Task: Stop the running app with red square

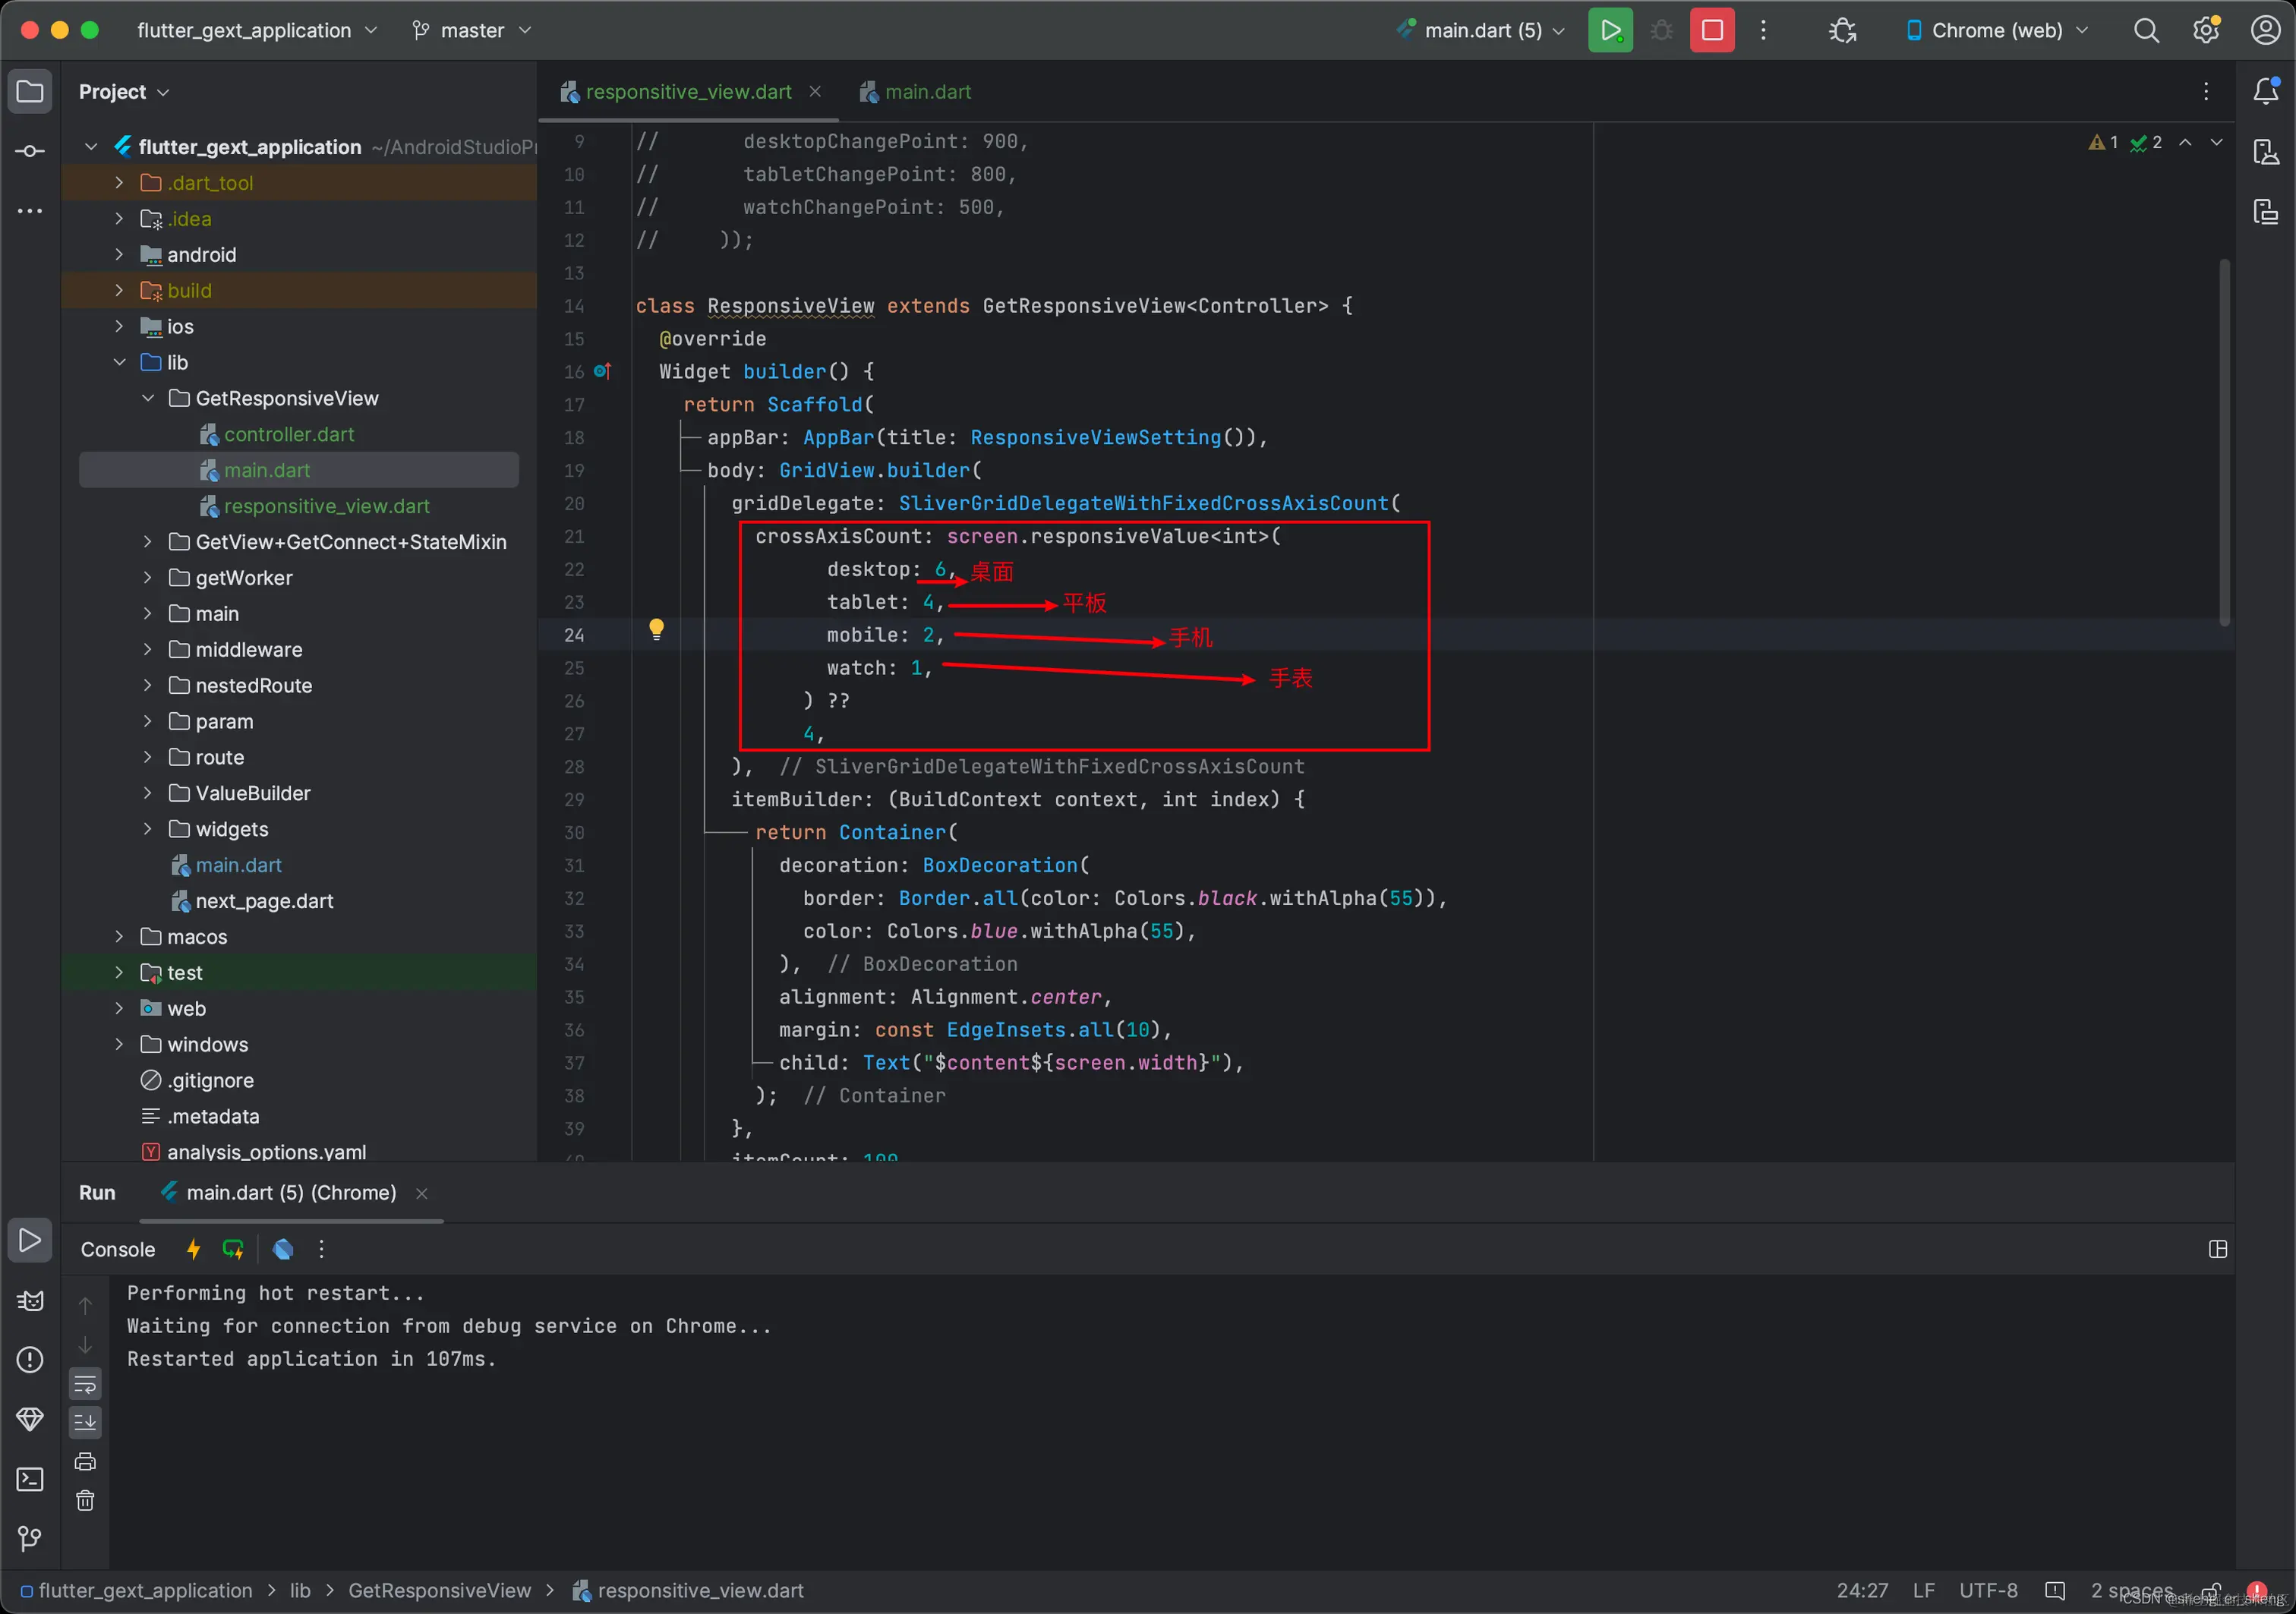Action: click(x=1712, y=30)
